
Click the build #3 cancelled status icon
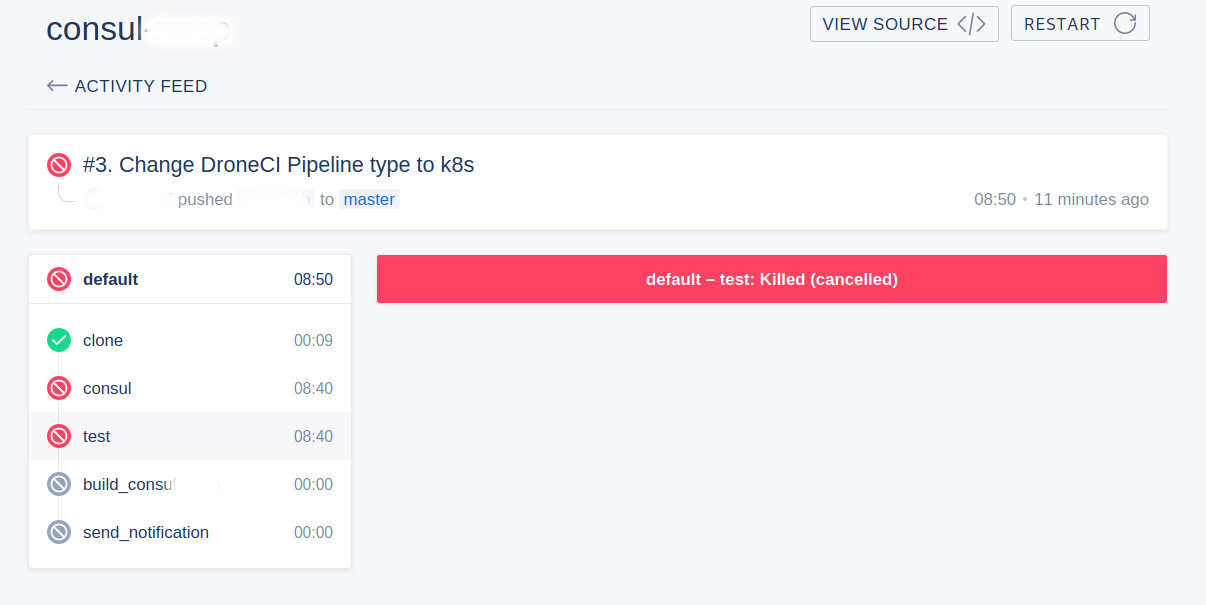coord(59,165)
